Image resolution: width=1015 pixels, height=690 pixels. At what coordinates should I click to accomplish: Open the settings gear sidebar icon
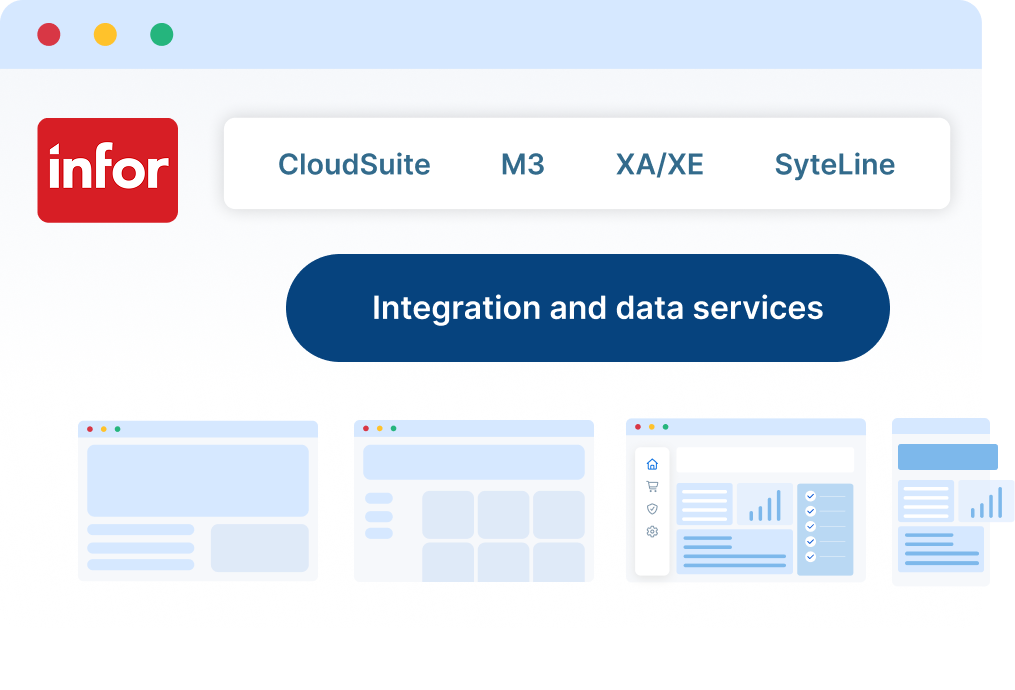(x=652, y=531)
